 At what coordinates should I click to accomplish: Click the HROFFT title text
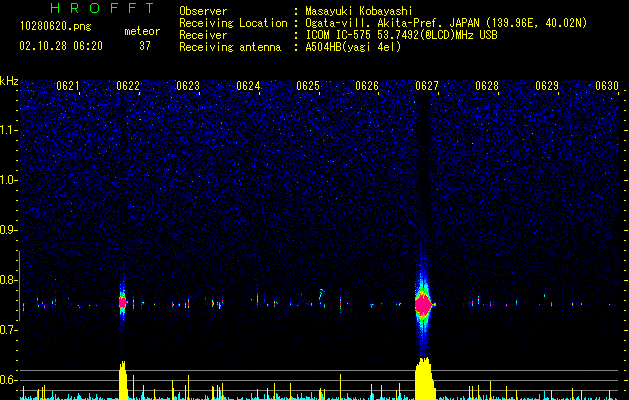103,8
